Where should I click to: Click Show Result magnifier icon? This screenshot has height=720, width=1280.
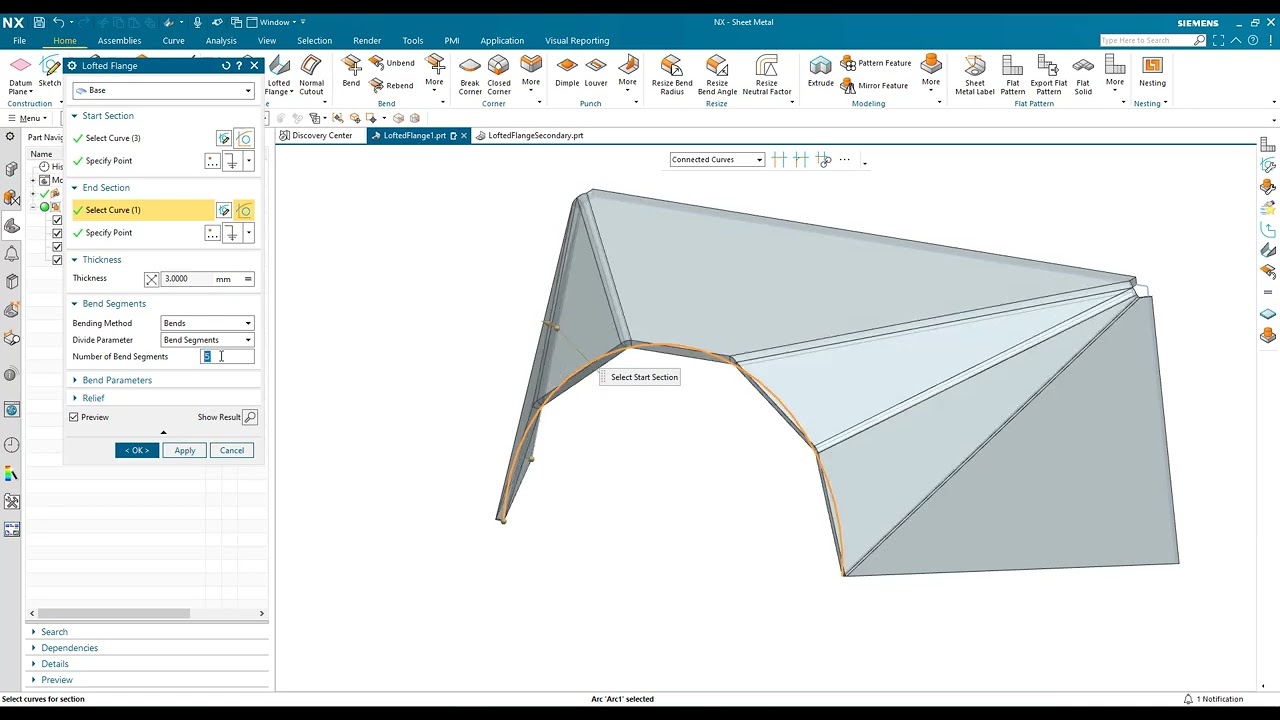[250, 417]
